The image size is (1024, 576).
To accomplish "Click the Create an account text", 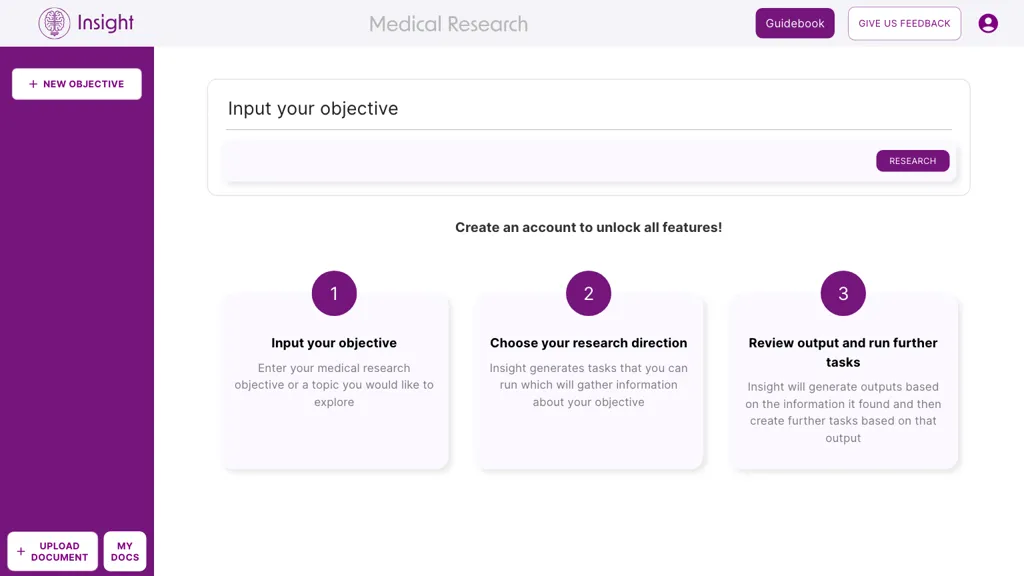I will pyautogui.click(x=588, y=227).
